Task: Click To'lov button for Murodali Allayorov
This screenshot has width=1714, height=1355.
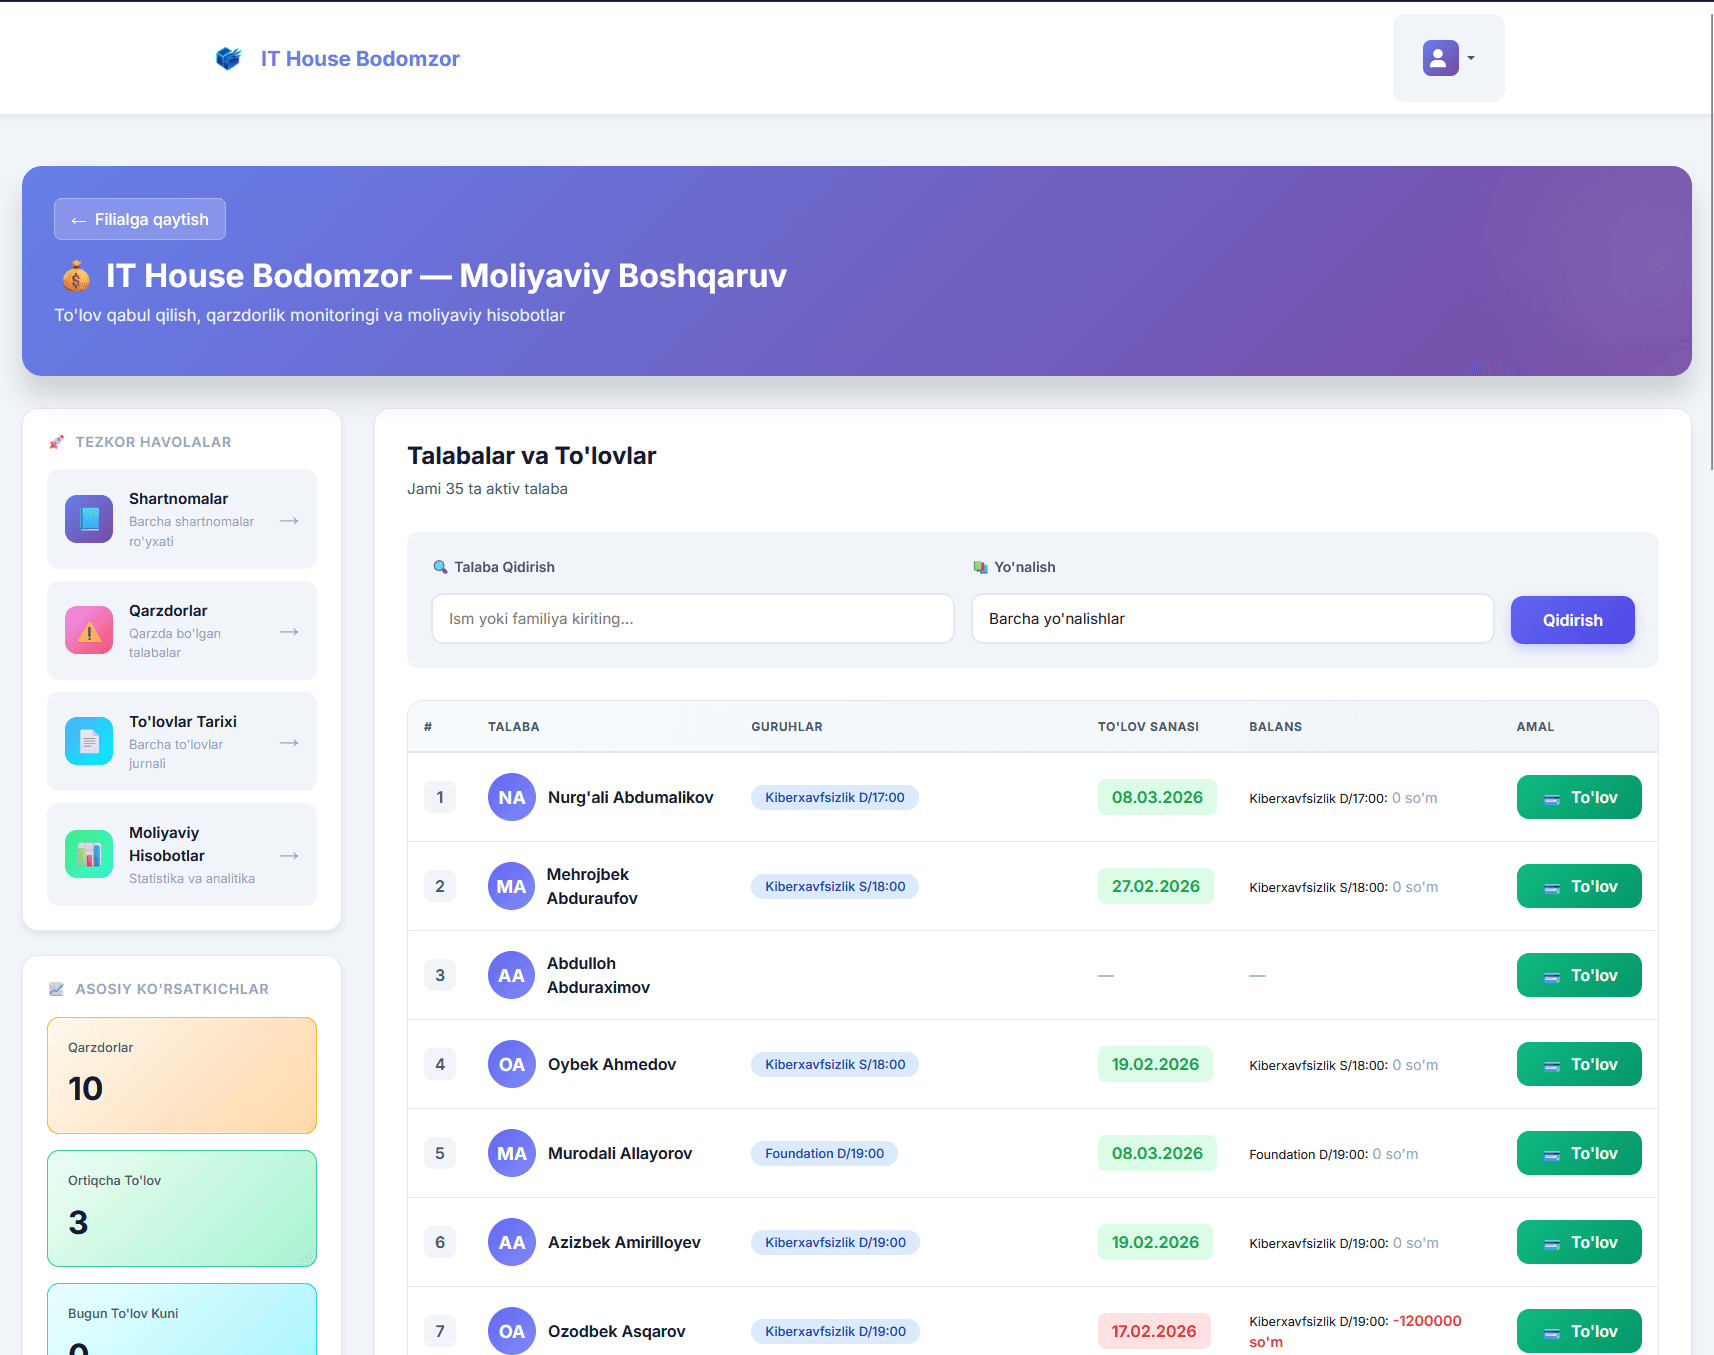Action: coord(1578,1153)
